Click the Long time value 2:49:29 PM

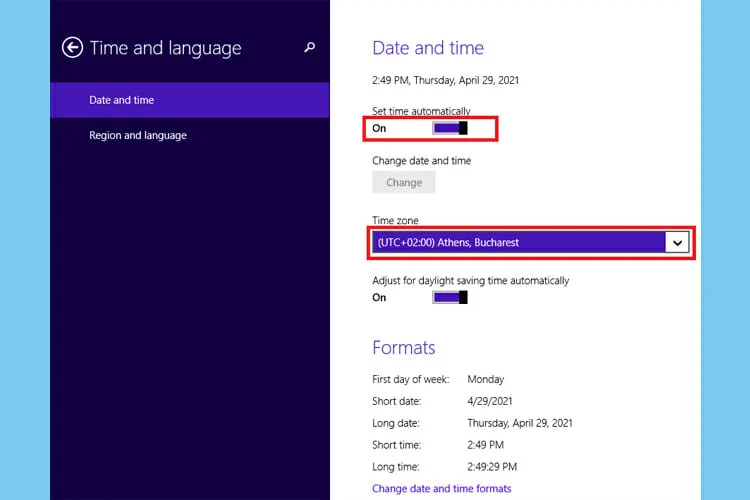[x=492, y=467]
